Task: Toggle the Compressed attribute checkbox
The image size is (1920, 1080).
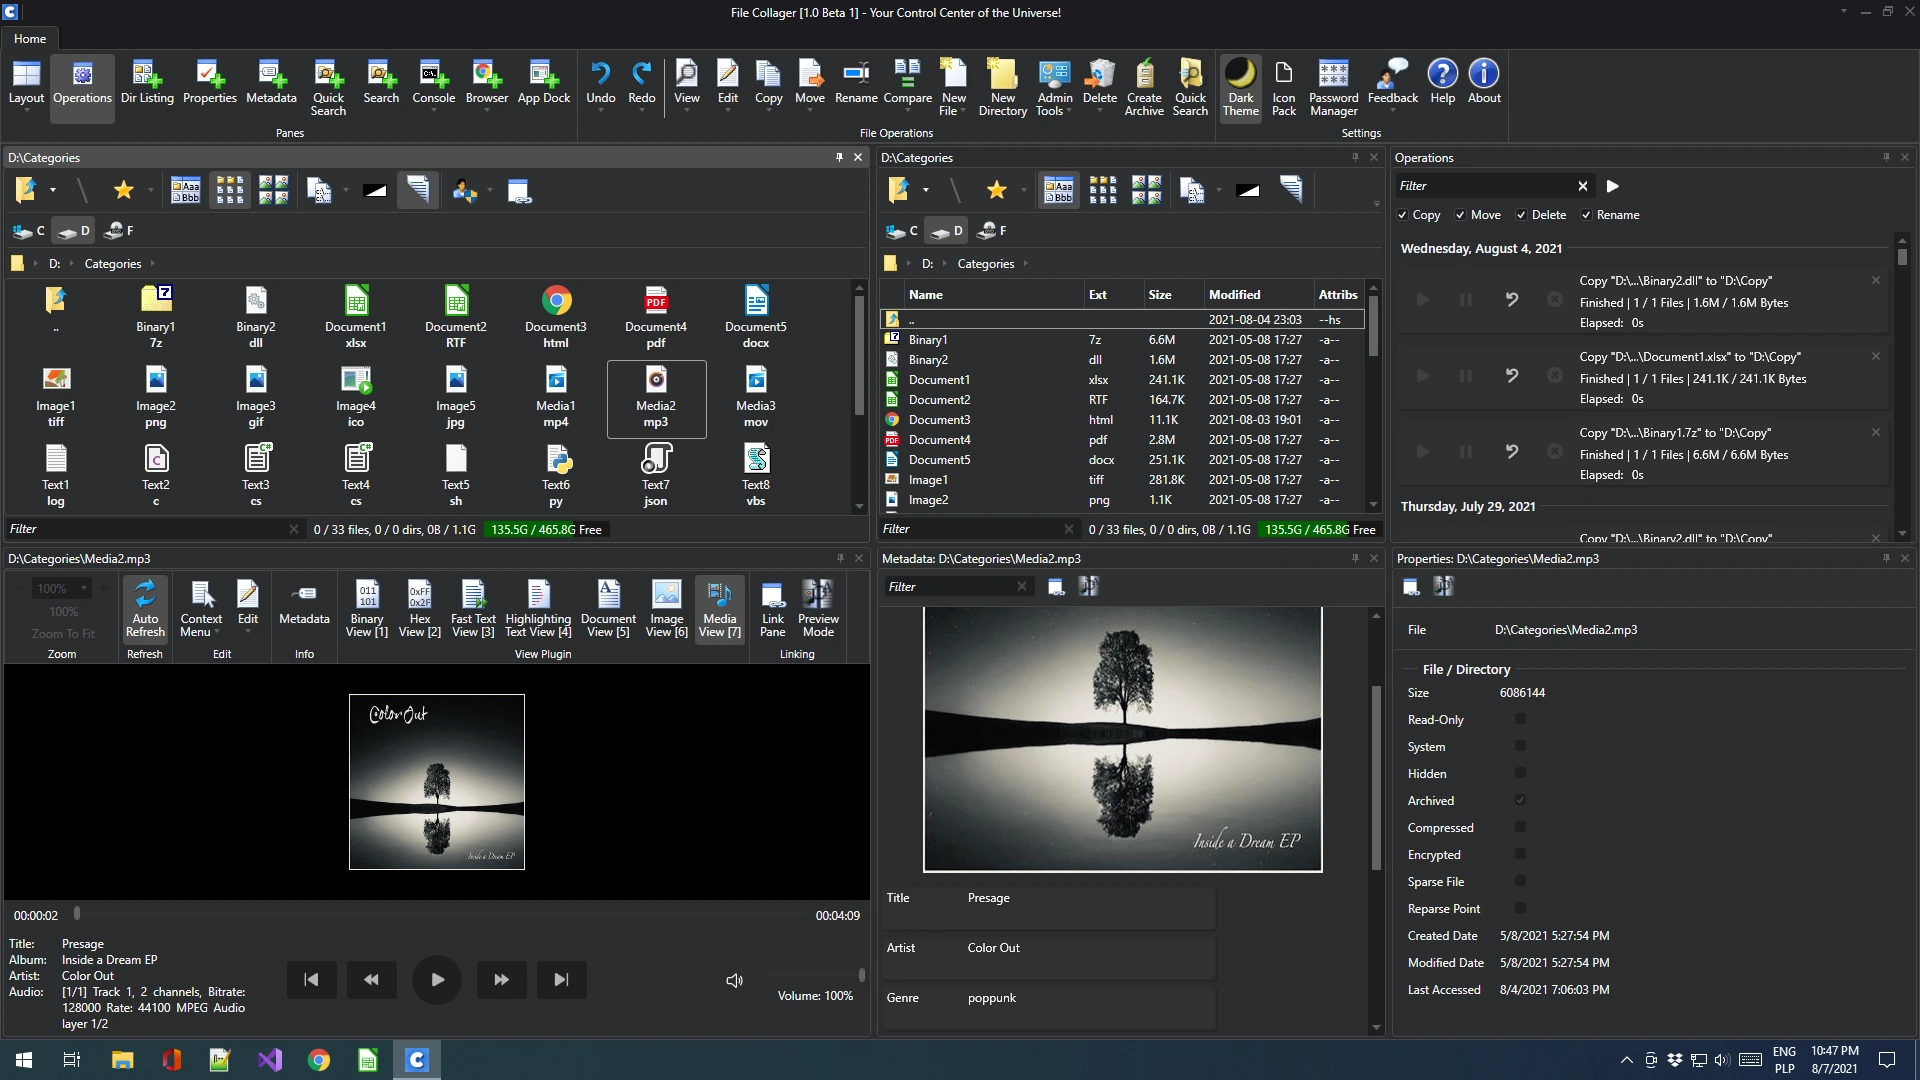Action: point(1520,827)
